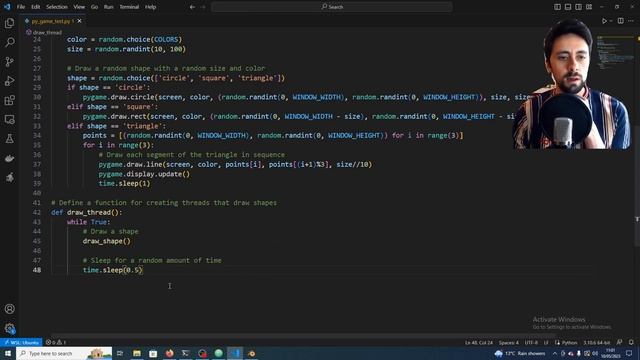Open the Accounts icon in activity bar
The image size is (640, 360).
point(9,309)
